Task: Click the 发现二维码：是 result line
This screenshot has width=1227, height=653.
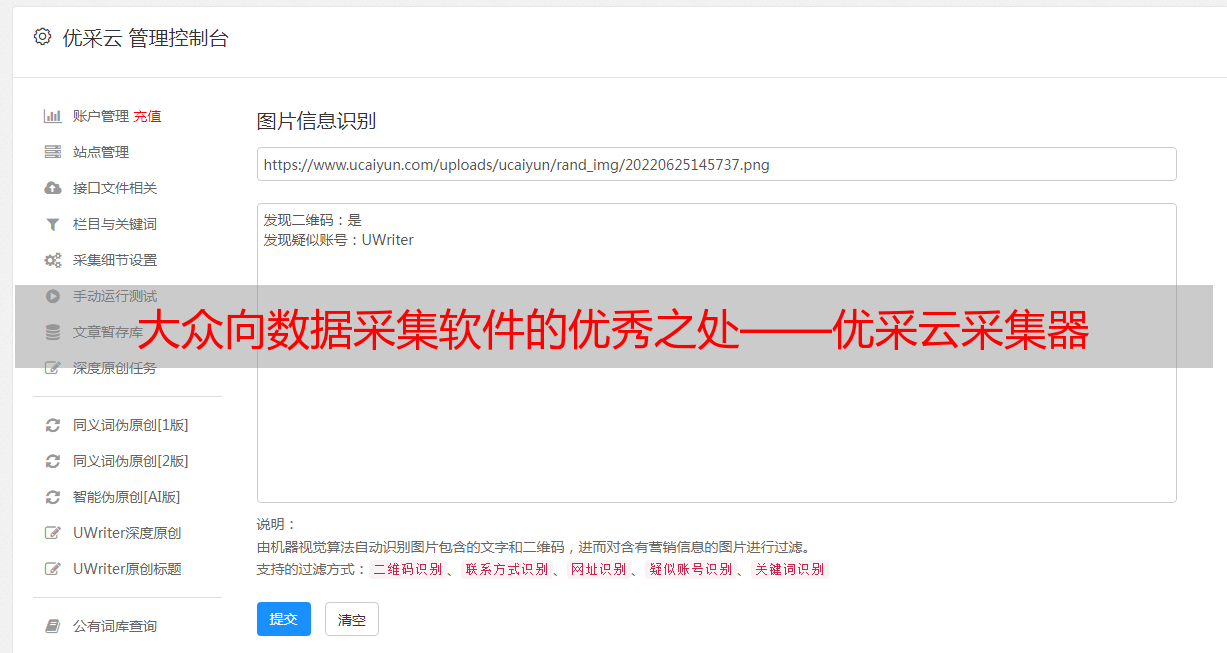Action: click(313, 220)
